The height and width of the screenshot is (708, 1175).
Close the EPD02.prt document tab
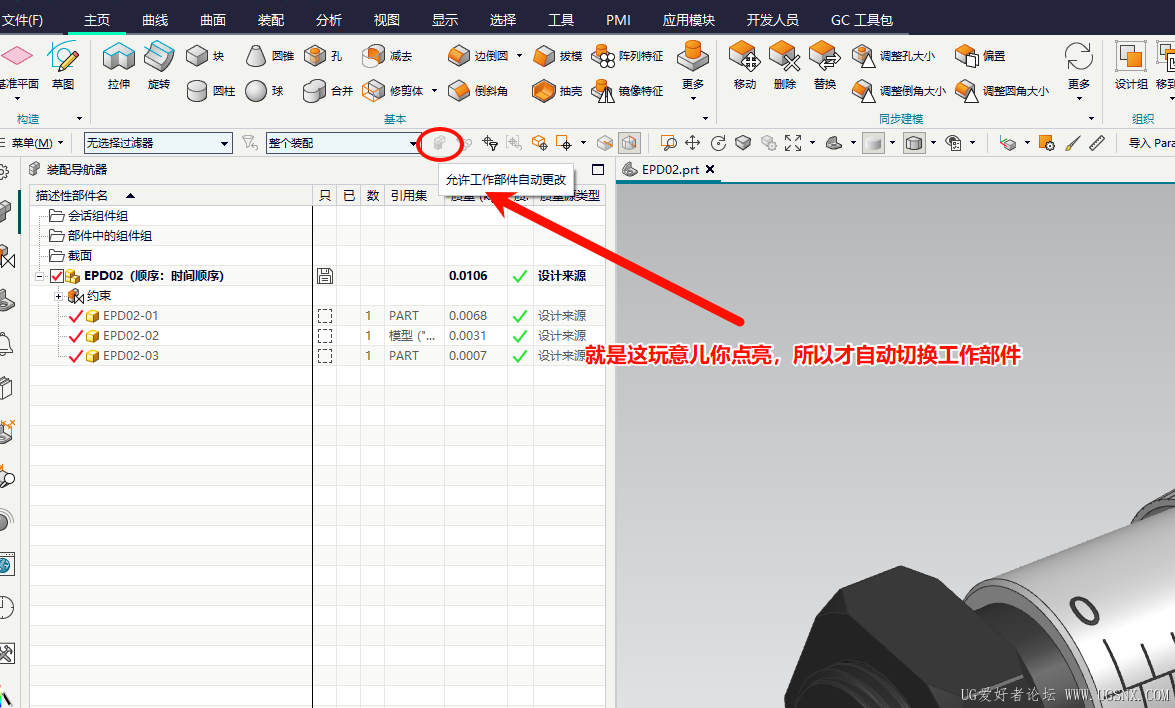tap(710, 169)
